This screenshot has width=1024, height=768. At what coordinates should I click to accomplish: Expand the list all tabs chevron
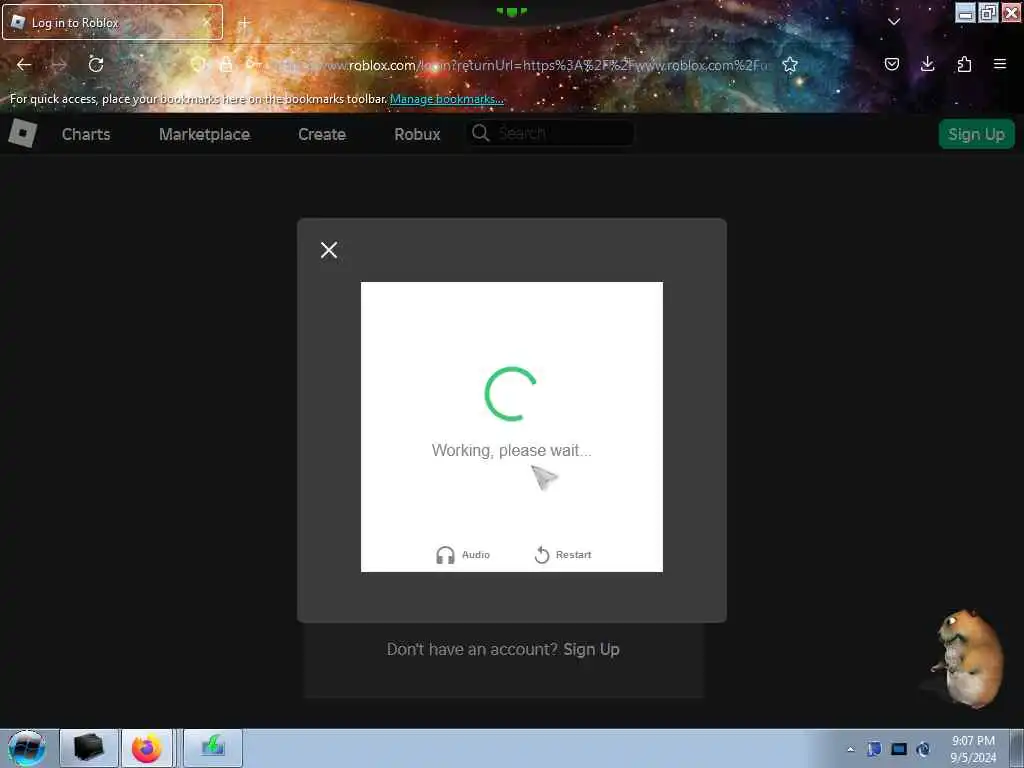pyautogui.click(x=894, y=22)
